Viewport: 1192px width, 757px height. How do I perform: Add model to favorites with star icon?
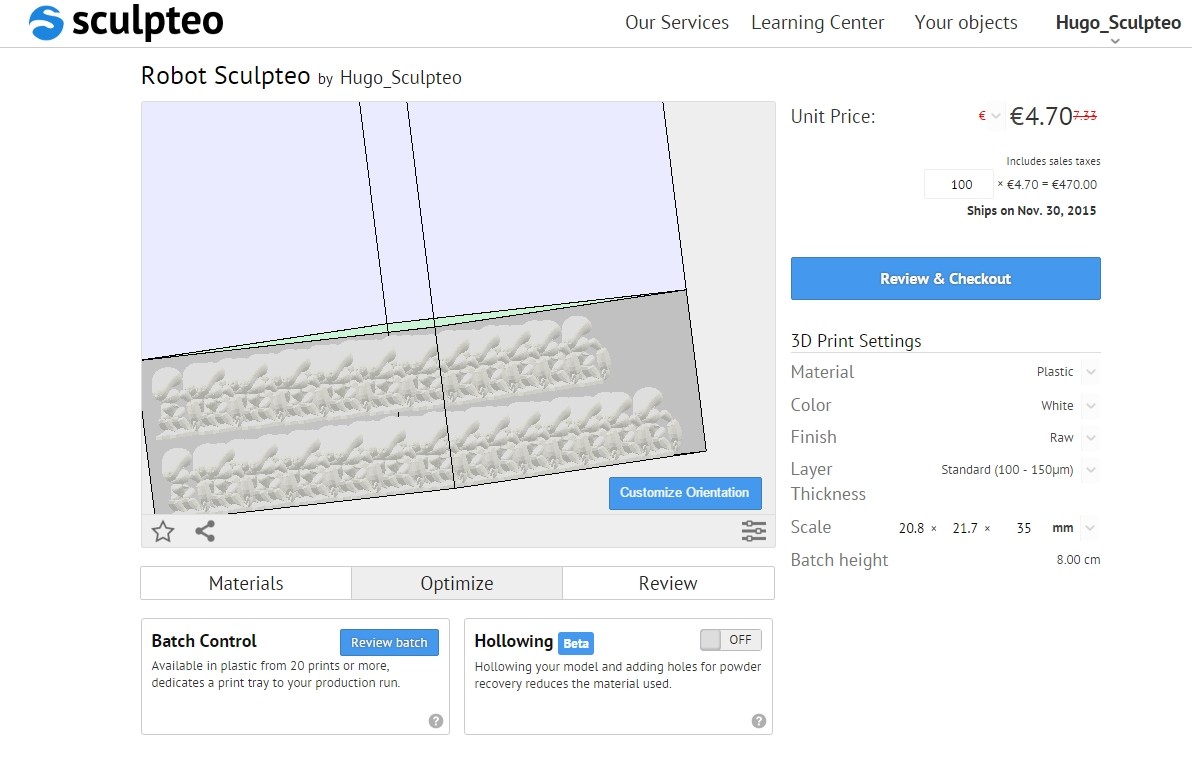coord(163,531)
